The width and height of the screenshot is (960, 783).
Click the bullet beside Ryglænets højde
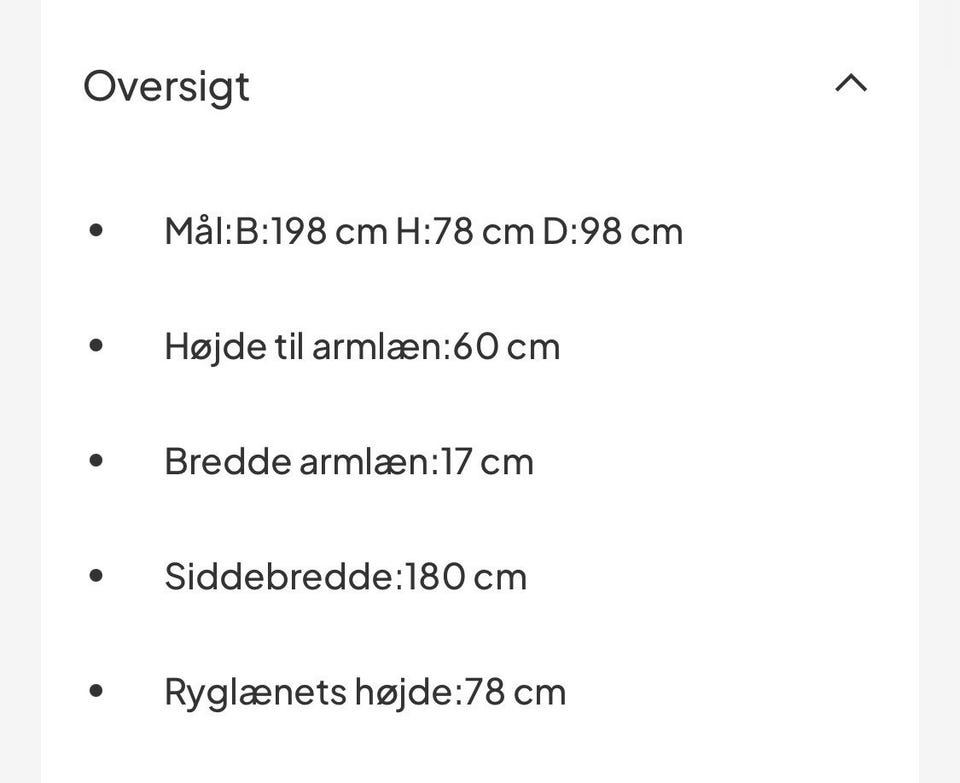click(x=97, y=690)
